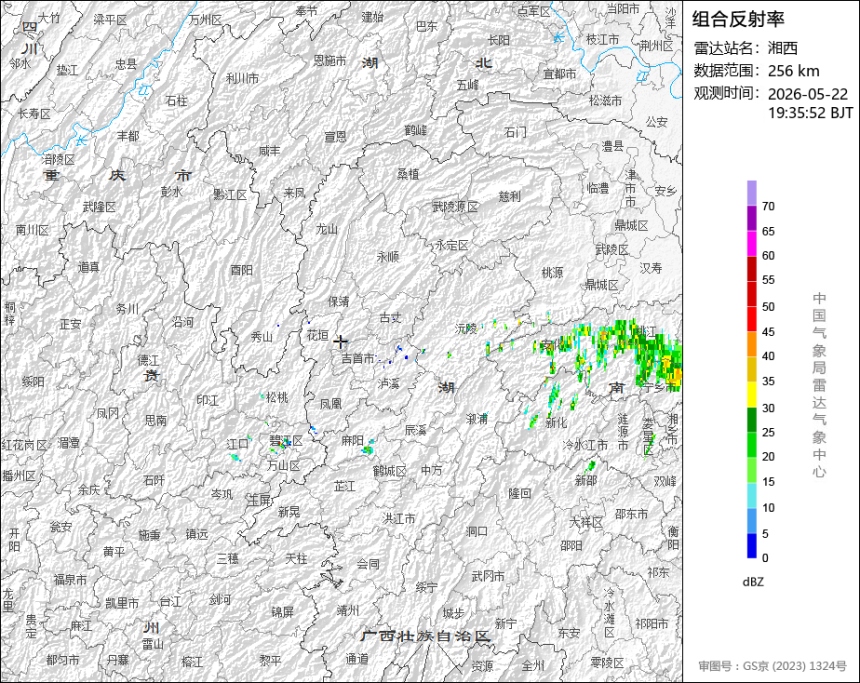Click the 万州区 label on map

coord(206,20)
